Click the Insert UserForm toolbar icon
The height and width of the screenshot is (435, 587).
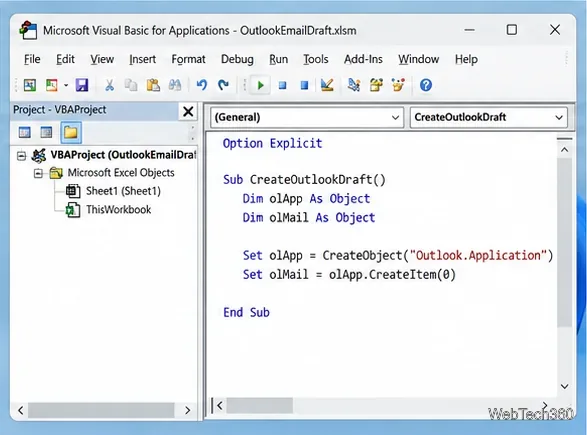click(x=52, y=85)
